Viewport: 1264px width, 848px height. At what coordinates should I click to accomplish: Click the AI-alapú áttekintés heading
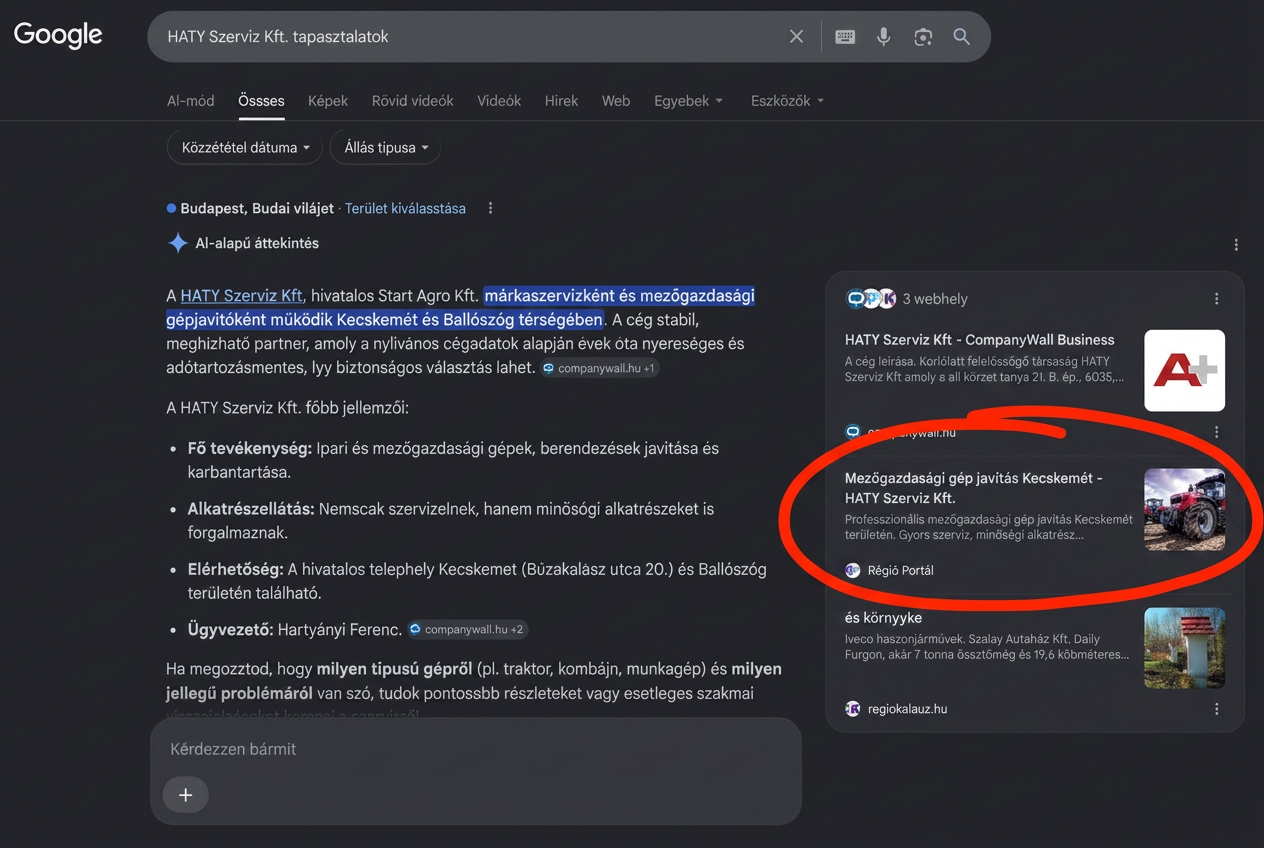pos(257,243)
